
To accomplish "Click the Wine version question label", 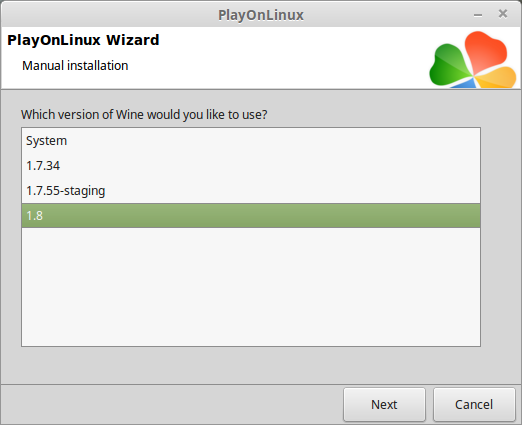I will click(144, 115).
